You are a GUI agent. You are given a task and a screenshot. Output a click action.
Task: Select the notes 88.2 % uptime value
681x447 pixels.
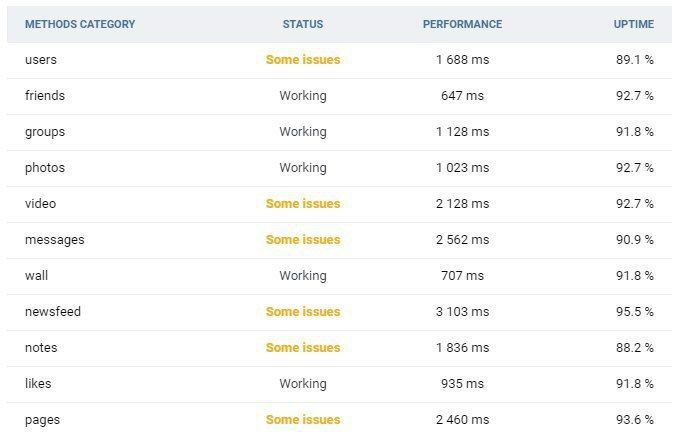635,348
